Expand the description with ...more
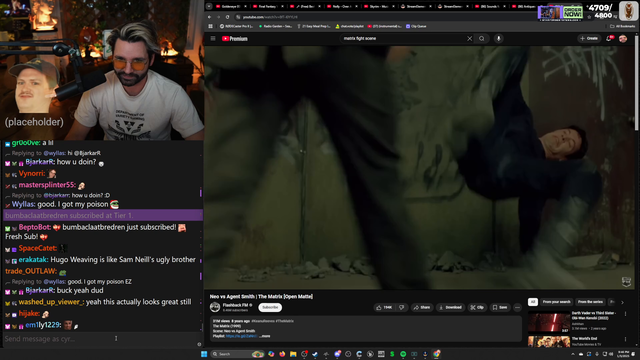 click(x=264, y=336)
